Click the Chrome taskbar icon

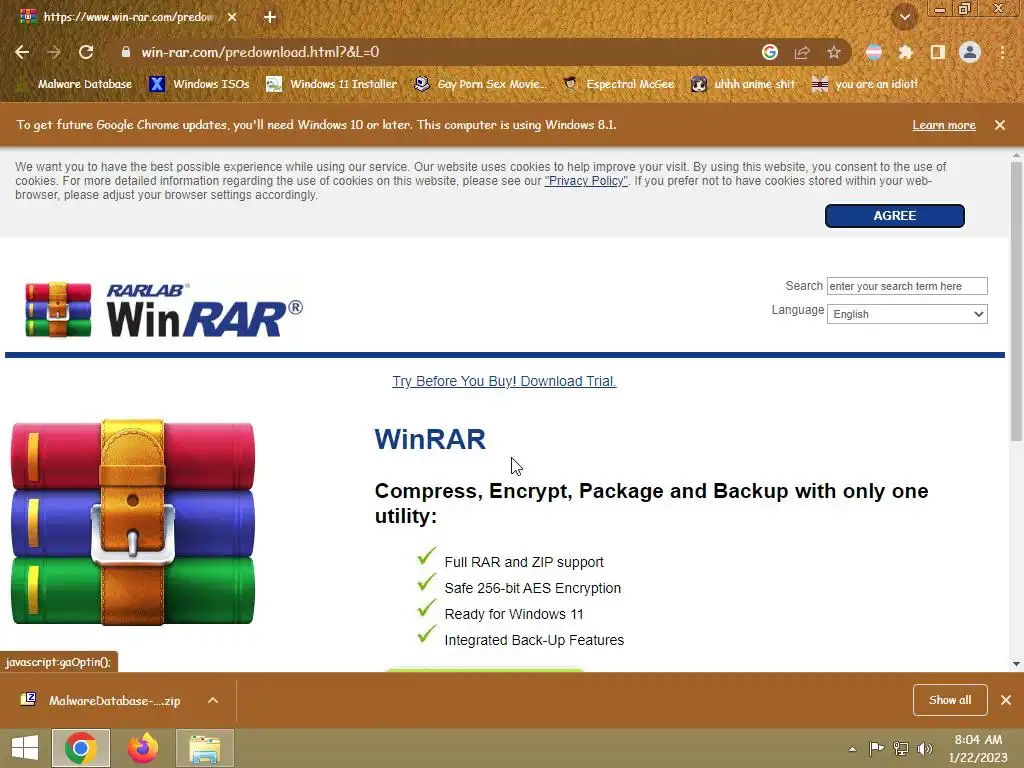tap(81, 748)
